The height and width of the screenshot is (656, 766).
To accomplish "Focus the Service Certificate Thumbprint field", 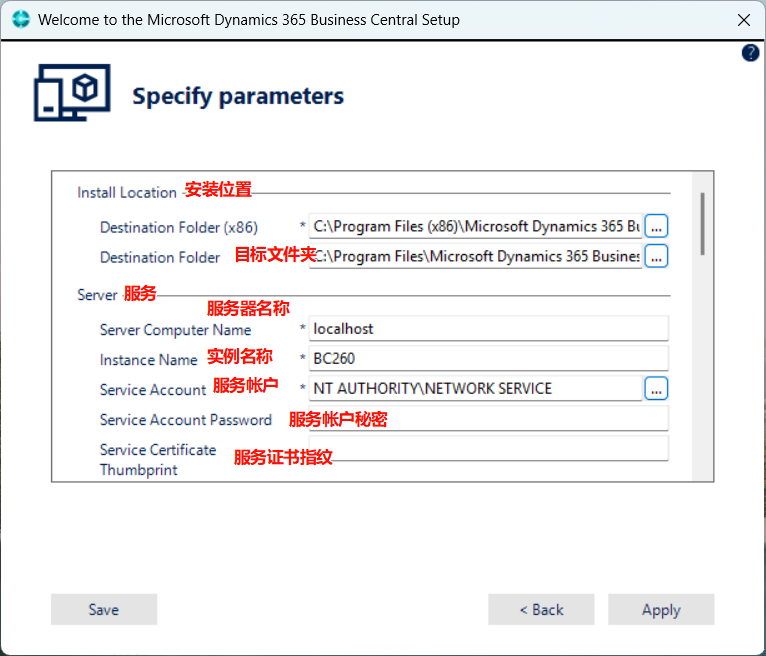I will [489, 448].
